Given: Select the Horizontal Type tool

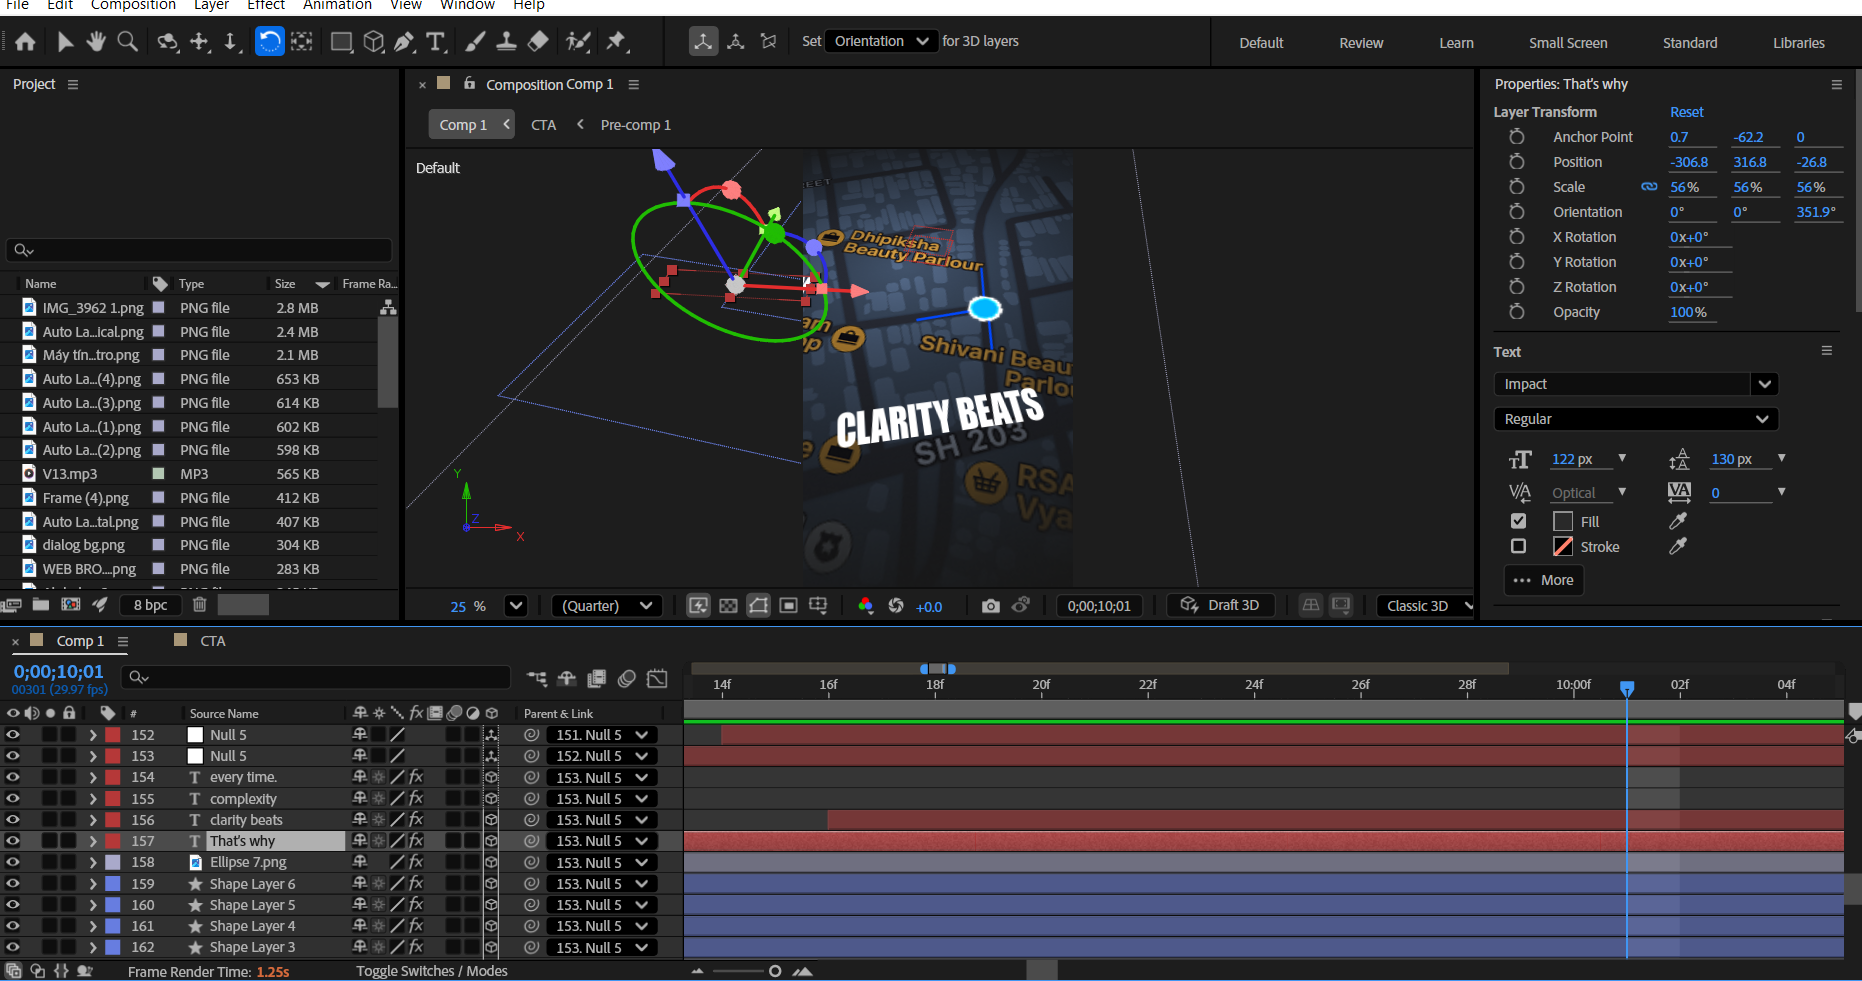Looking at the screenshot, I should click(436, 42).
